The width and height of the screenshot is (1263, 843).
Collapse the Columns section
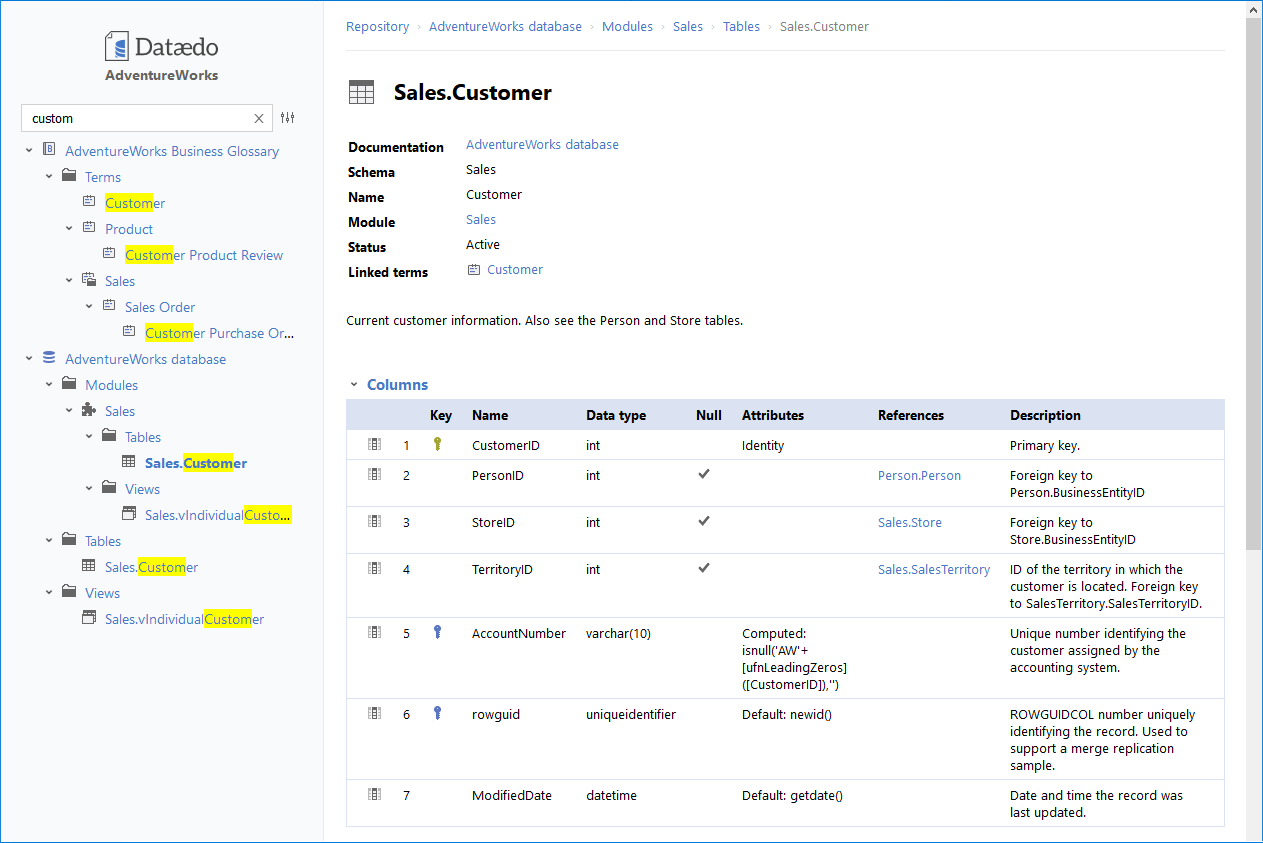[353, 385]
